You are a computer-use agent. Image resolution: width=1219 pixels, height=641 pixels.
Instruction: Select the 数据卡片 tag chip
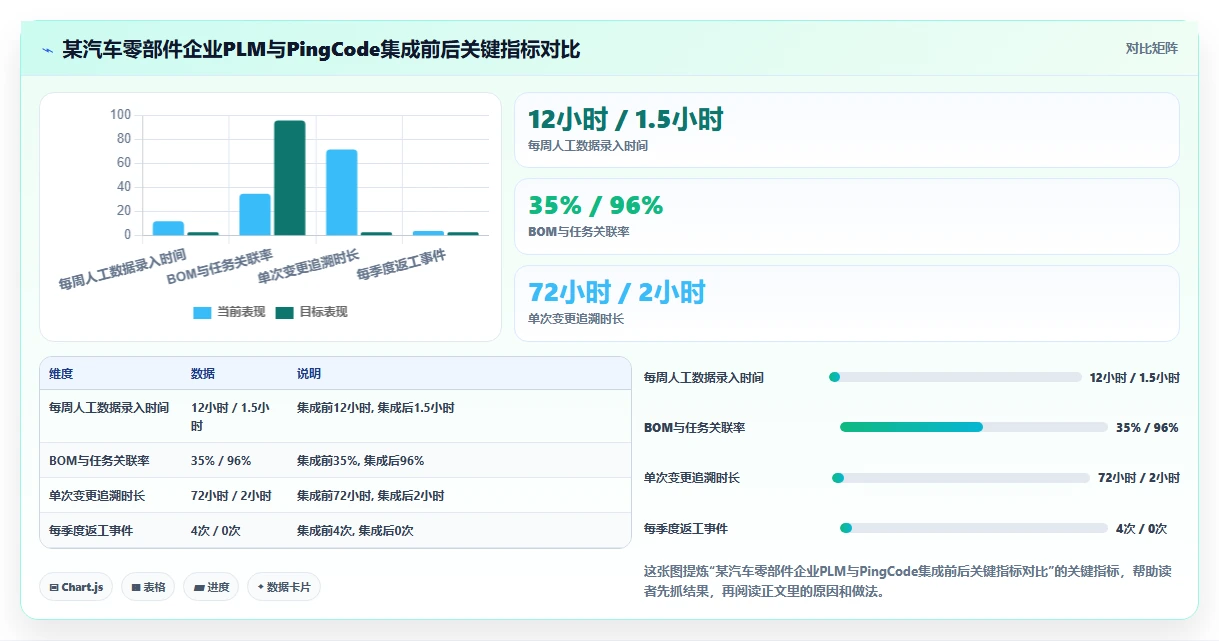coord(284,587)
